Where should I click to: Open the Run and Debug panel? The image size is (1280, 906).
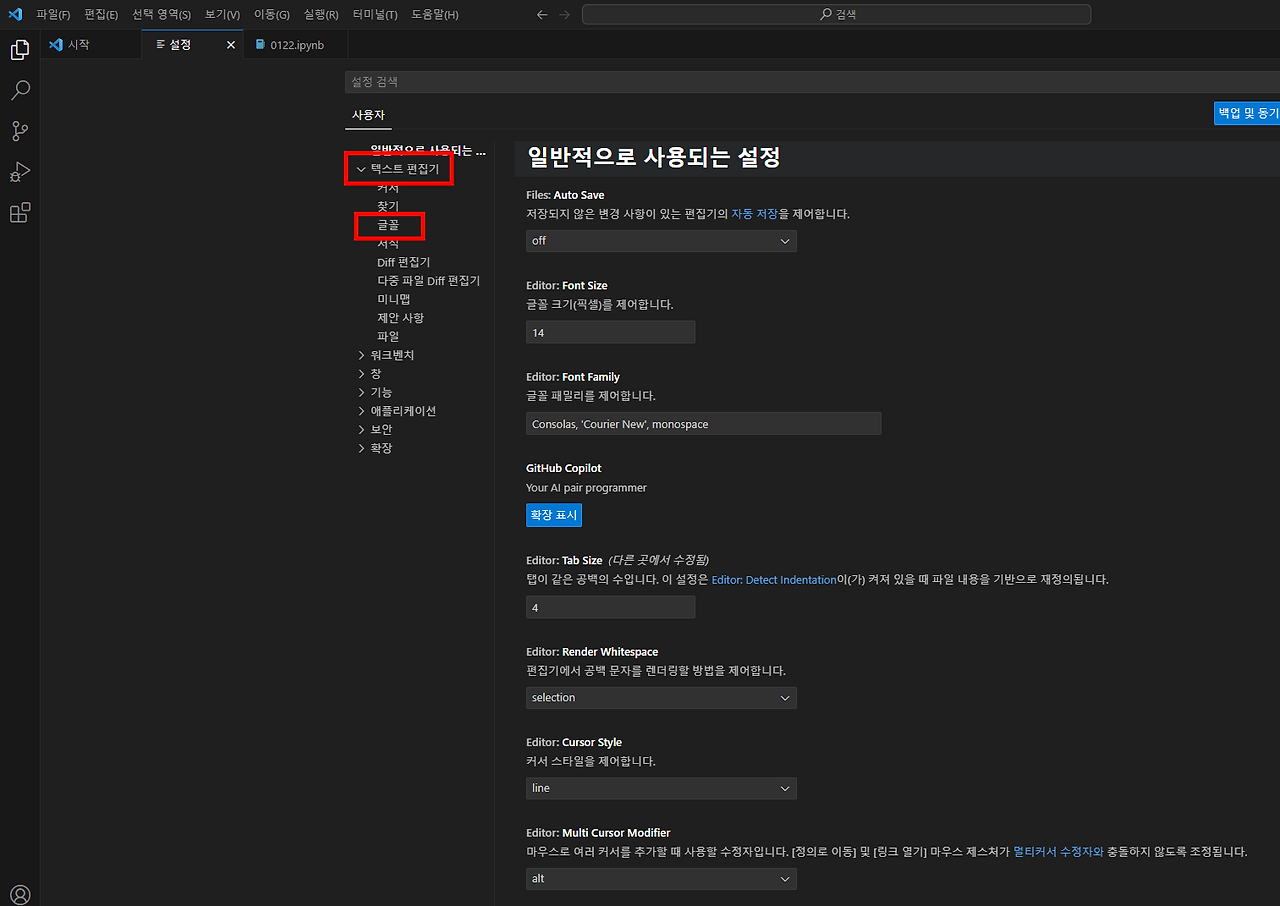(20, 172)
